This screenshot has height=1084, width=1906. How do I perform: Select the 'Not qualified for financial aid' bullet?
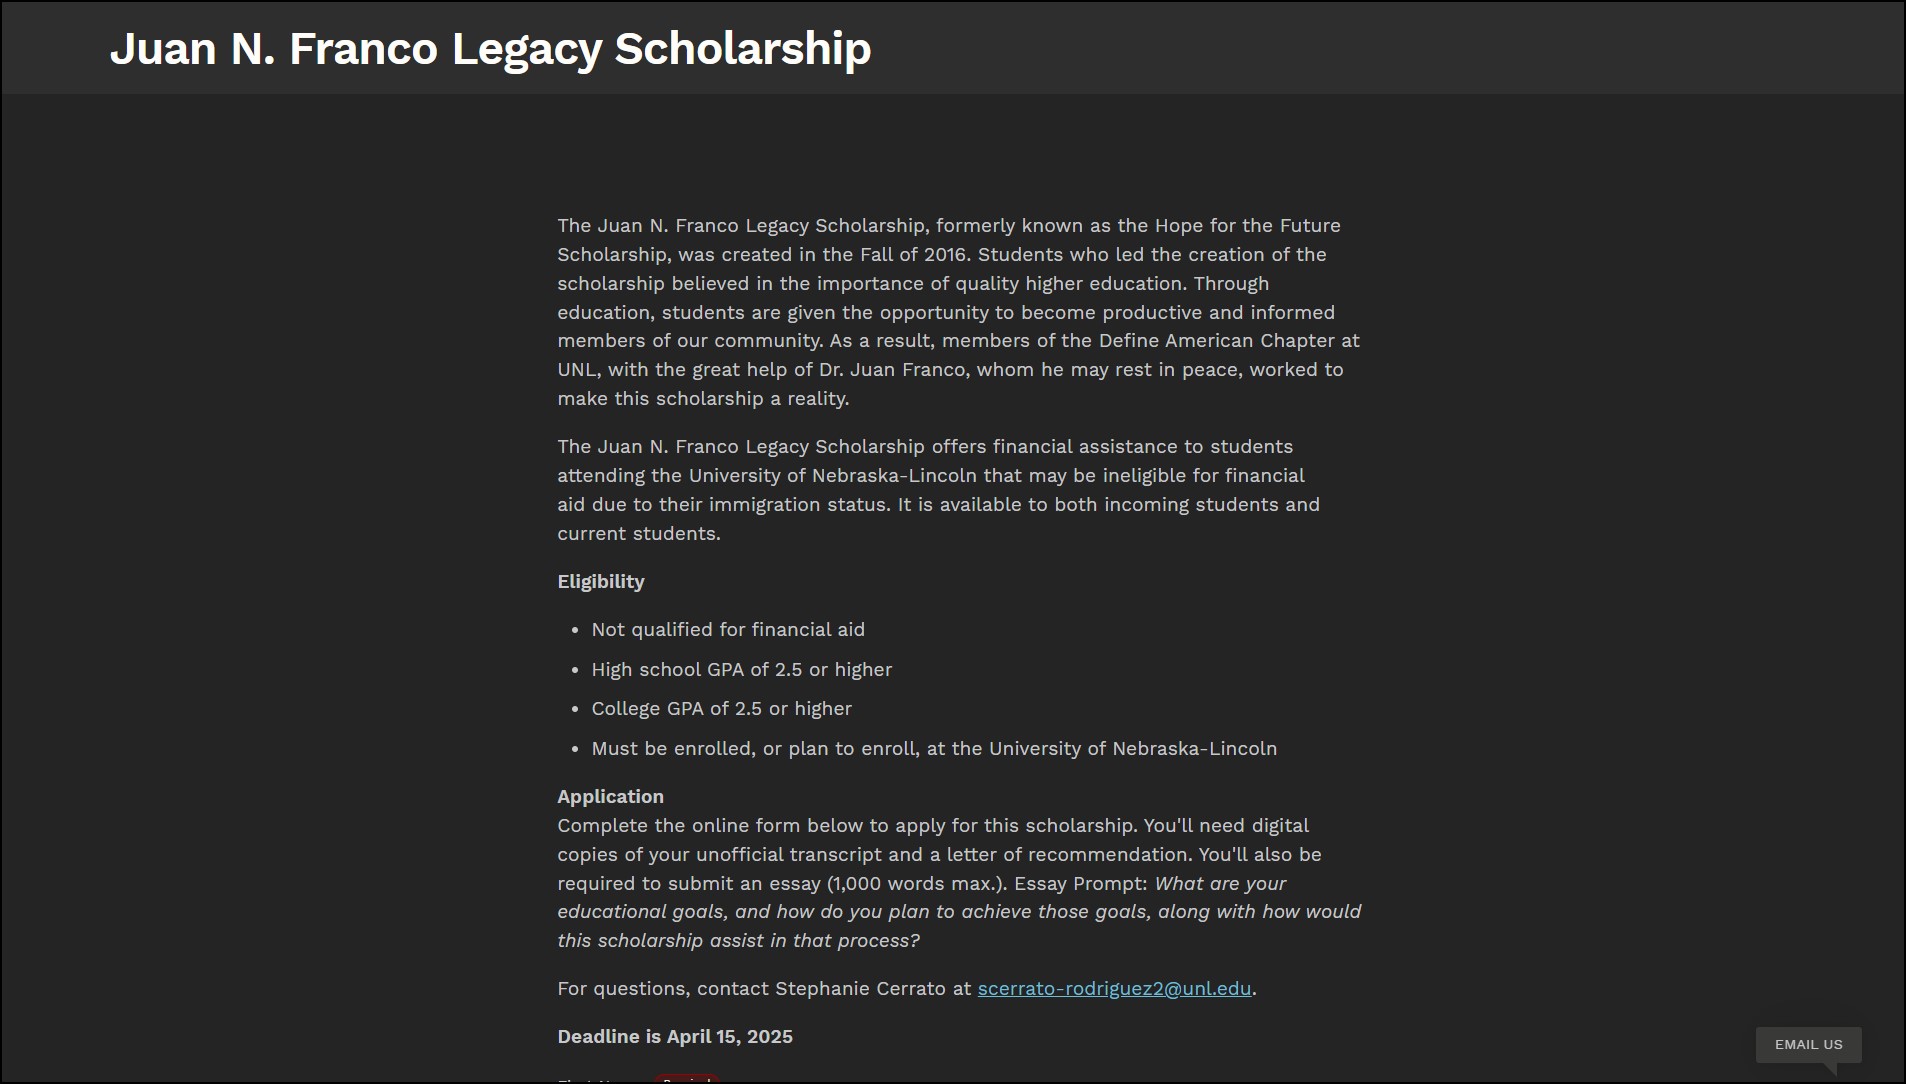click(728, 630)
